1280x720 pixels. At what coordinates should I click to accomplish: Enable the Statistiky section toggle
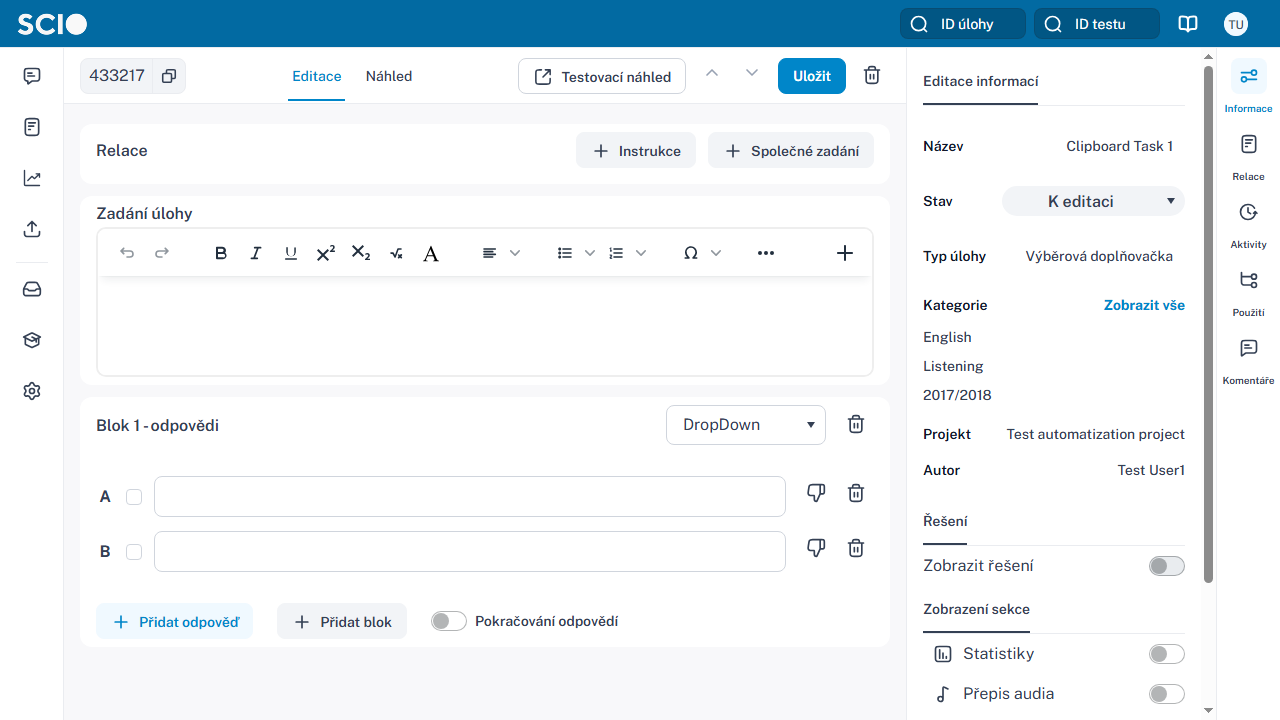tap(1167, 654)
